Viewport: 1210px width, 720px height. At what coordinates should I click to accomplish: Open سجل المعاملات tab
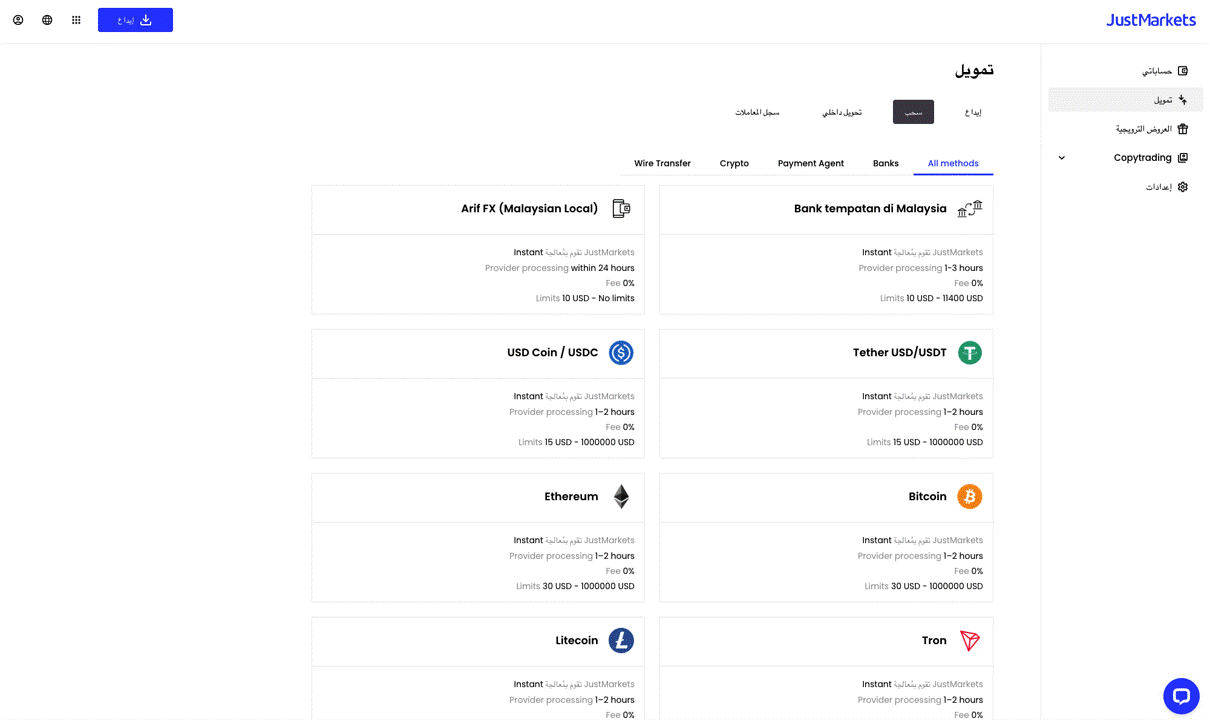pos(757,112)
